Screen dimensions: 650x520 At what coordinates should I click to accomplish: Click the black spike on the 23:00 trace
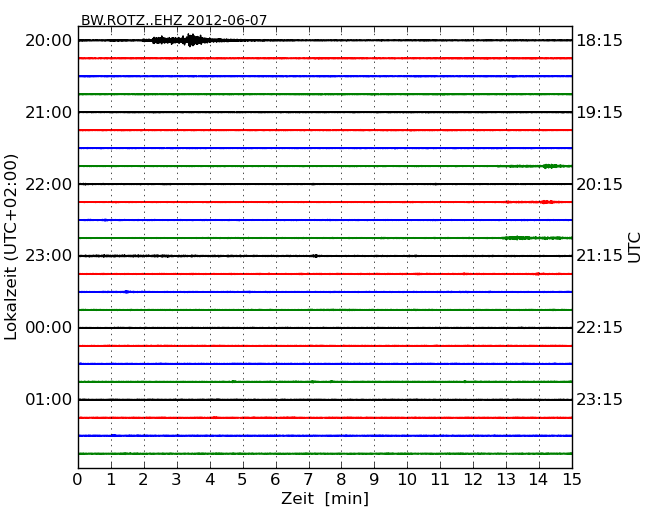click(x=315, y=256)
